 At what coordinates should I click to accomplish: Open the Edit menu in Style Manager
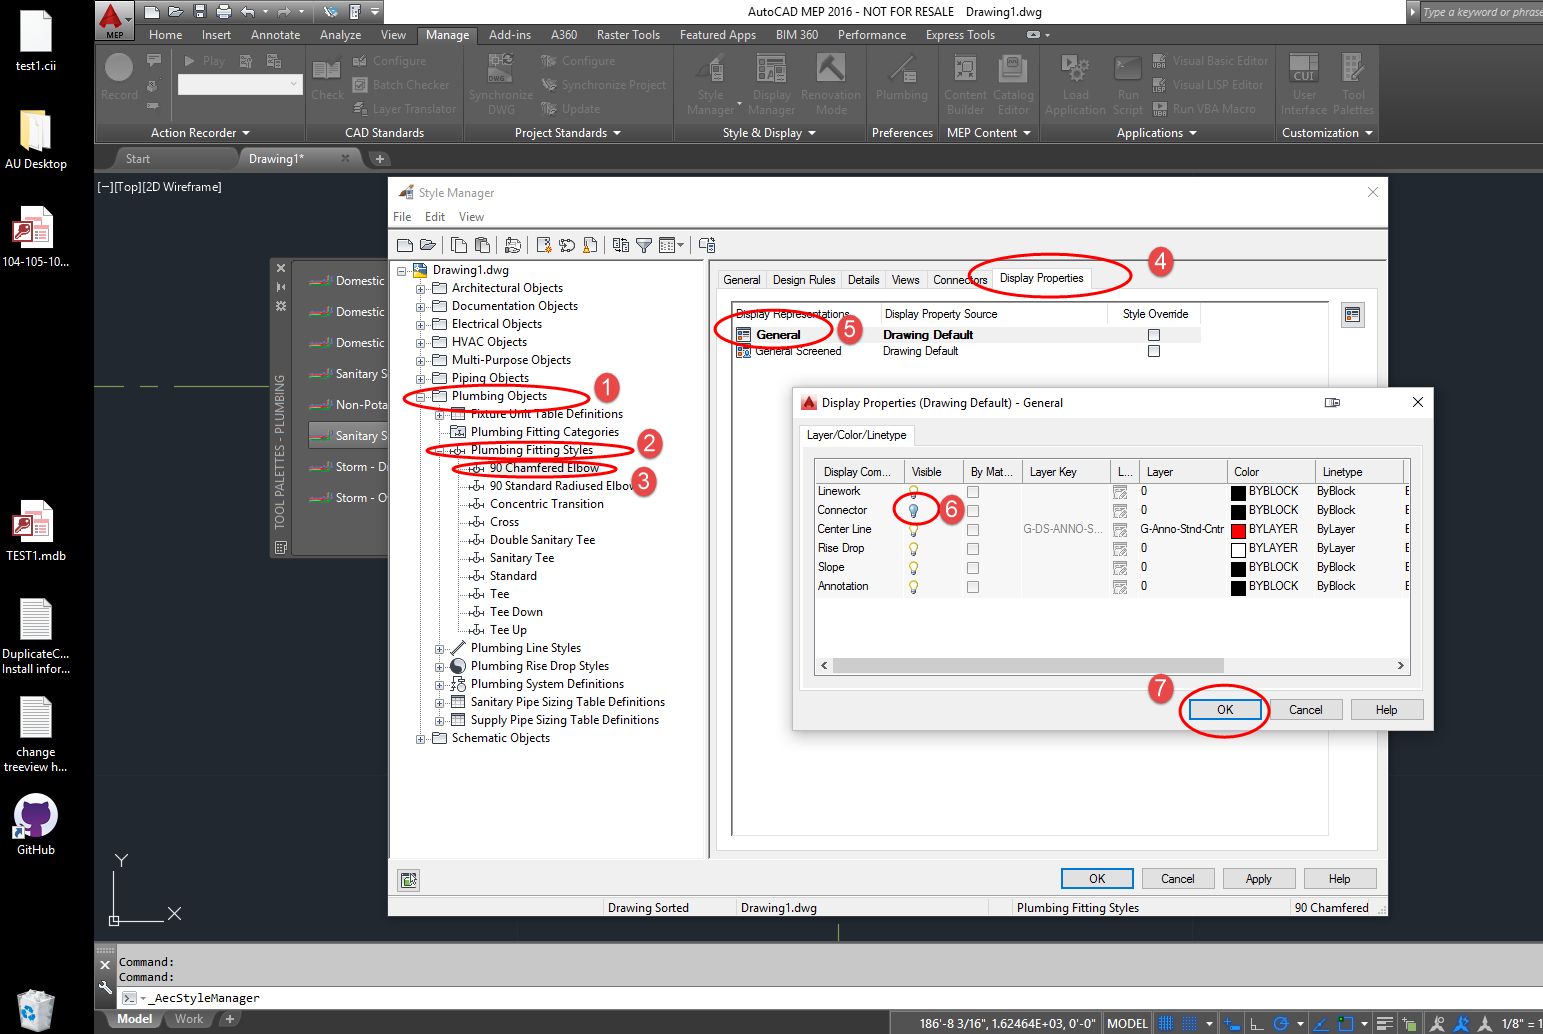(435, 217)
